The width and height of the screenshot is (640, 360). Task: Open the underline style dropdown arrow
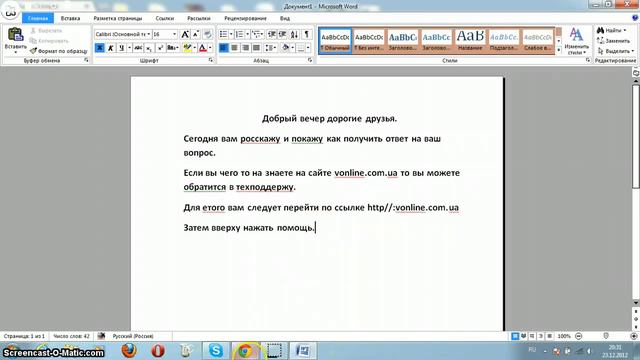coord(129,48)
